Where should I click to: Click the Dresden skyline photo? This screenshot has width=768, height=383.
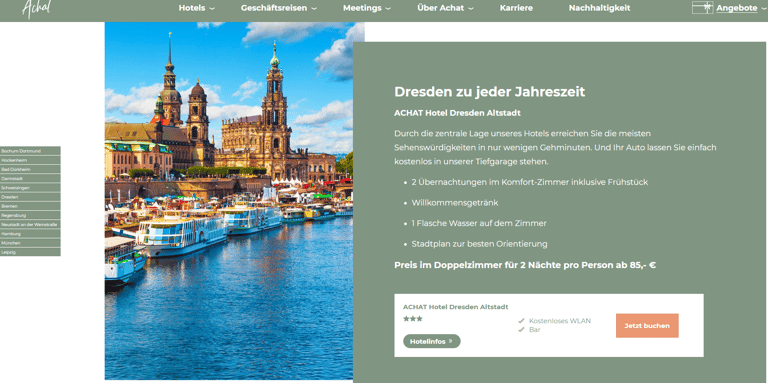[229, 201]
